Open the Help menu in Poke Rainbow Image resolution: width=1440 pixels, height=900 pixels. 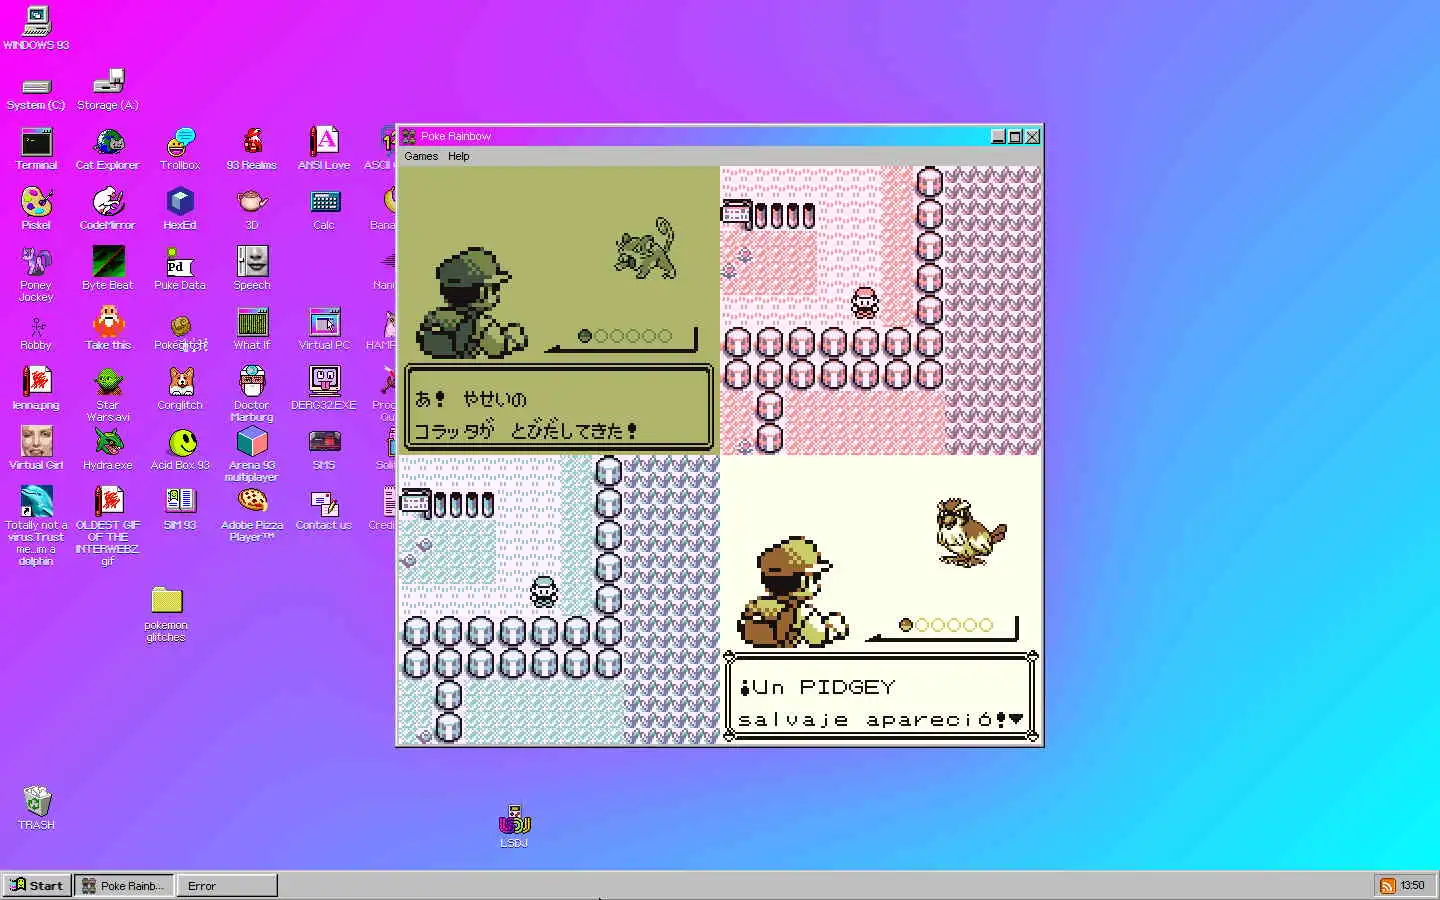point(459,156)
